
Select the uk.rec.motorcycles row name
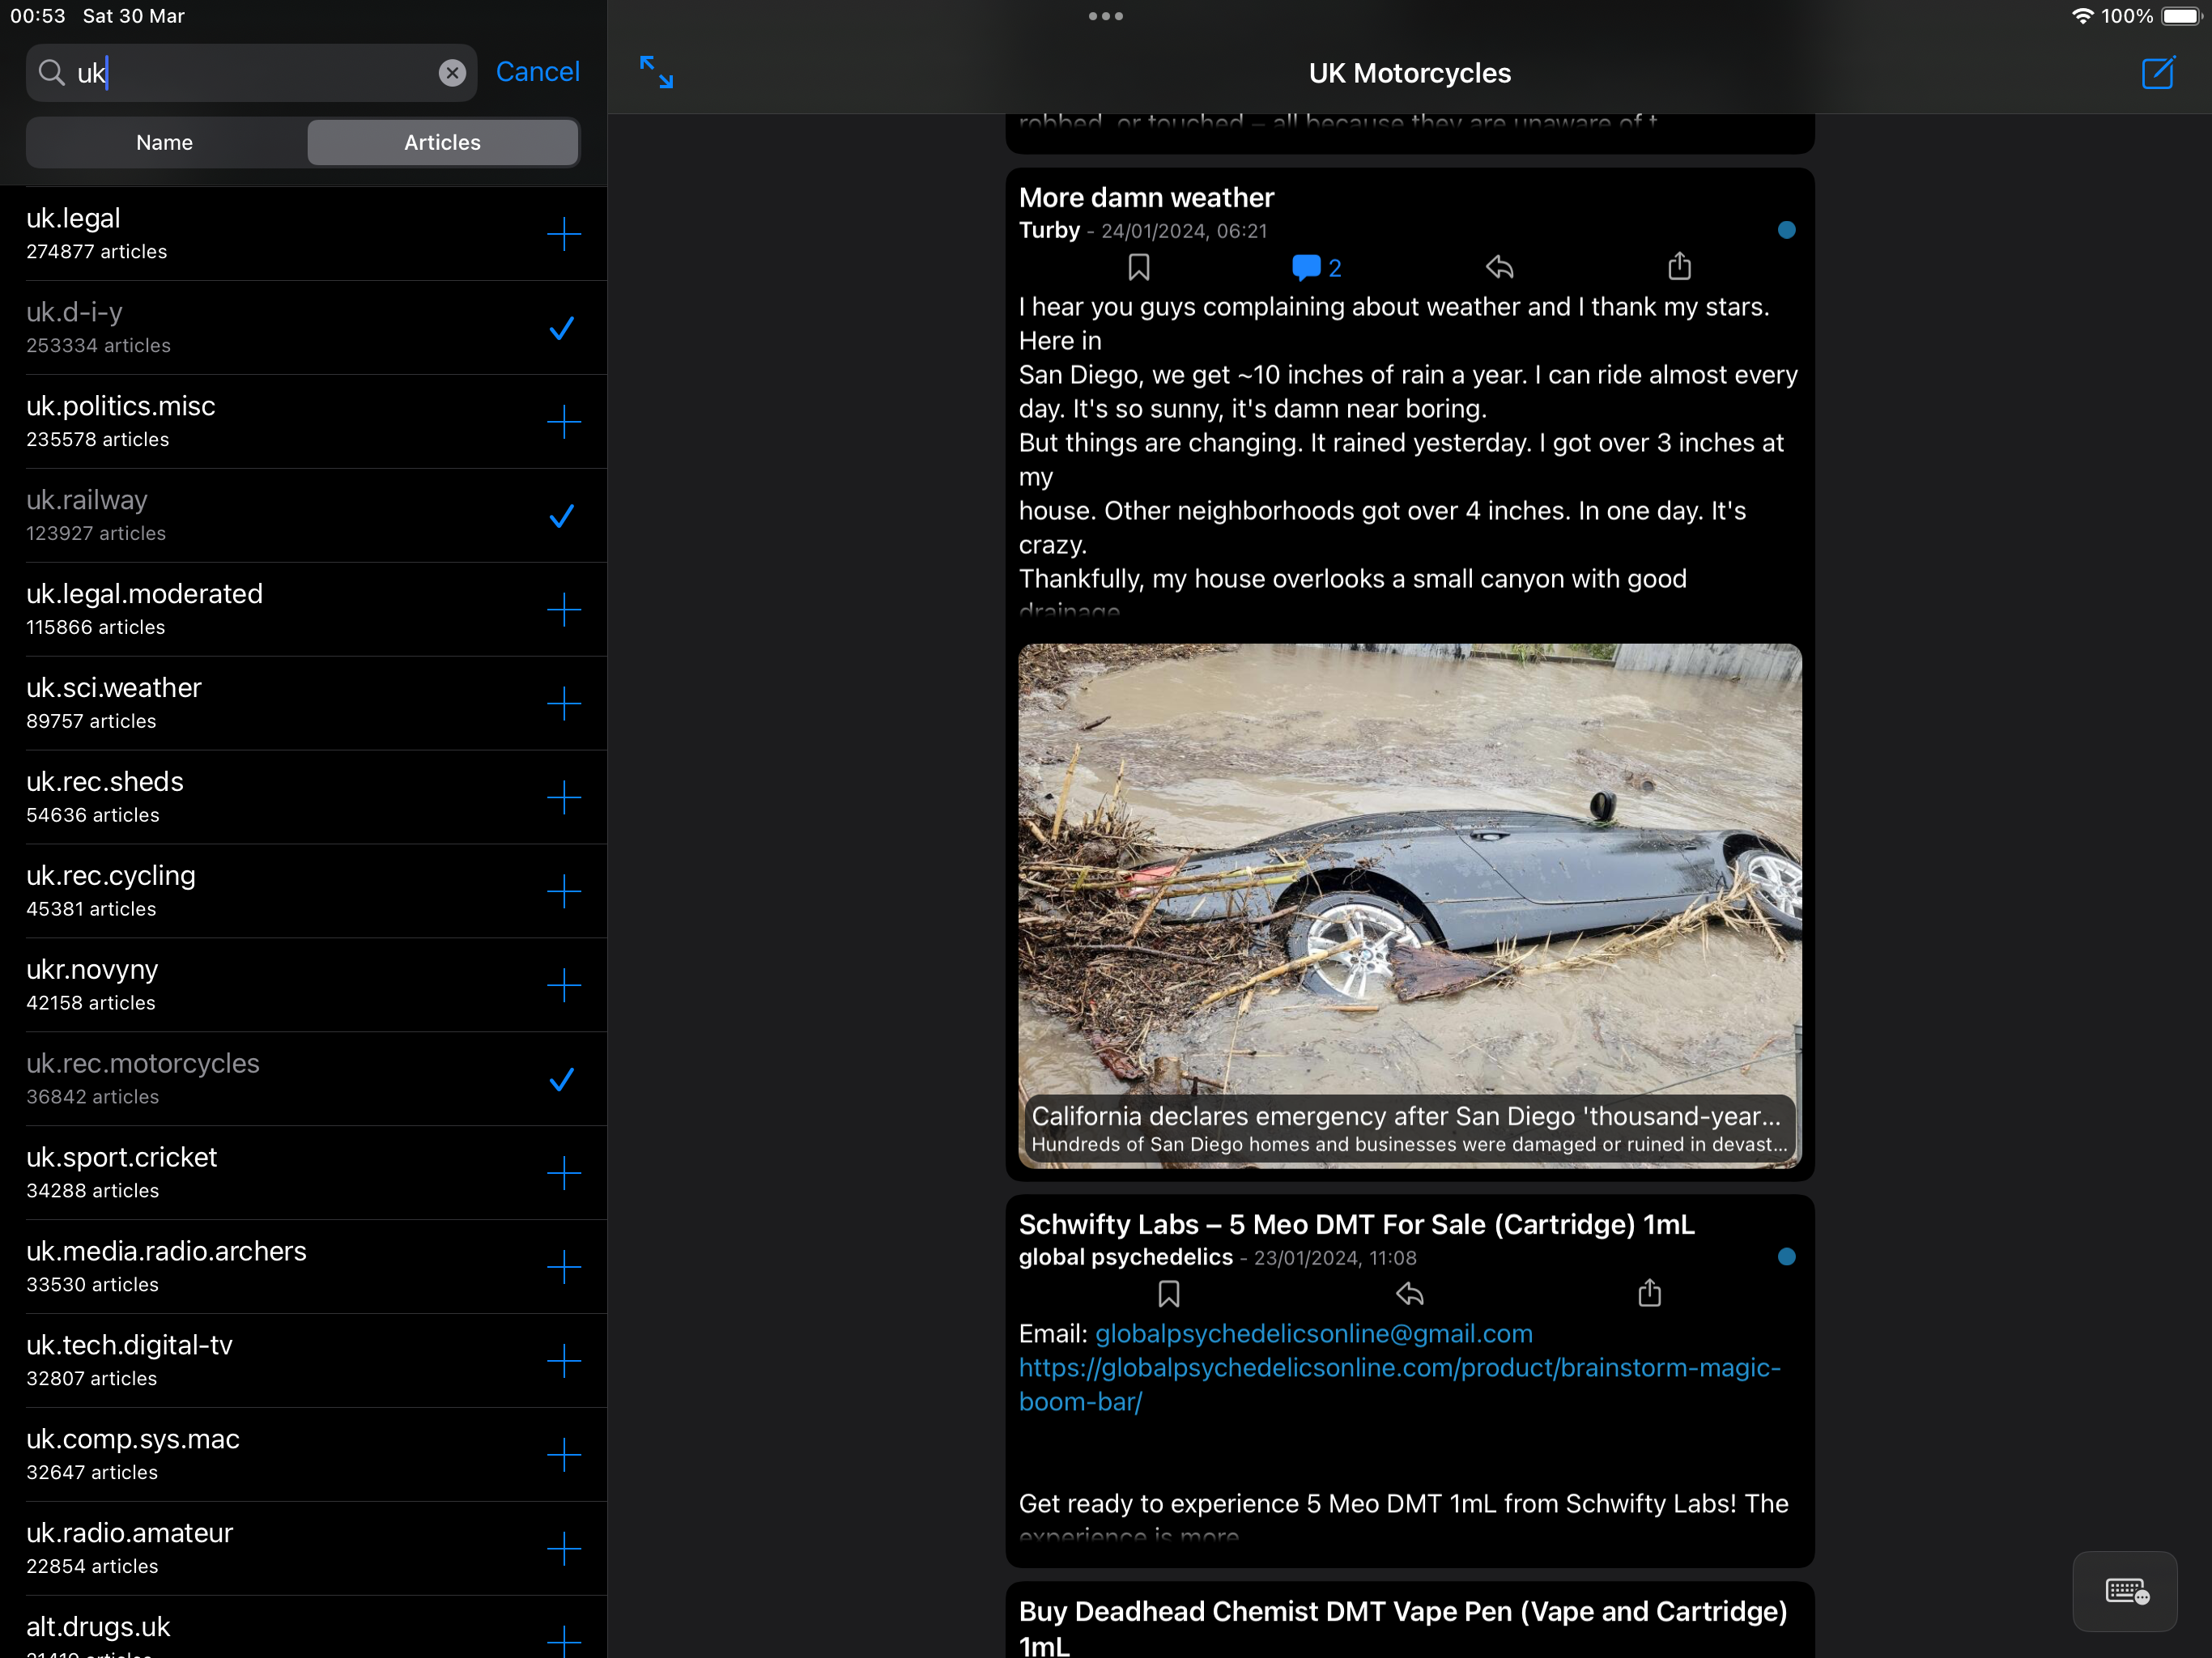pos(143,1063)
